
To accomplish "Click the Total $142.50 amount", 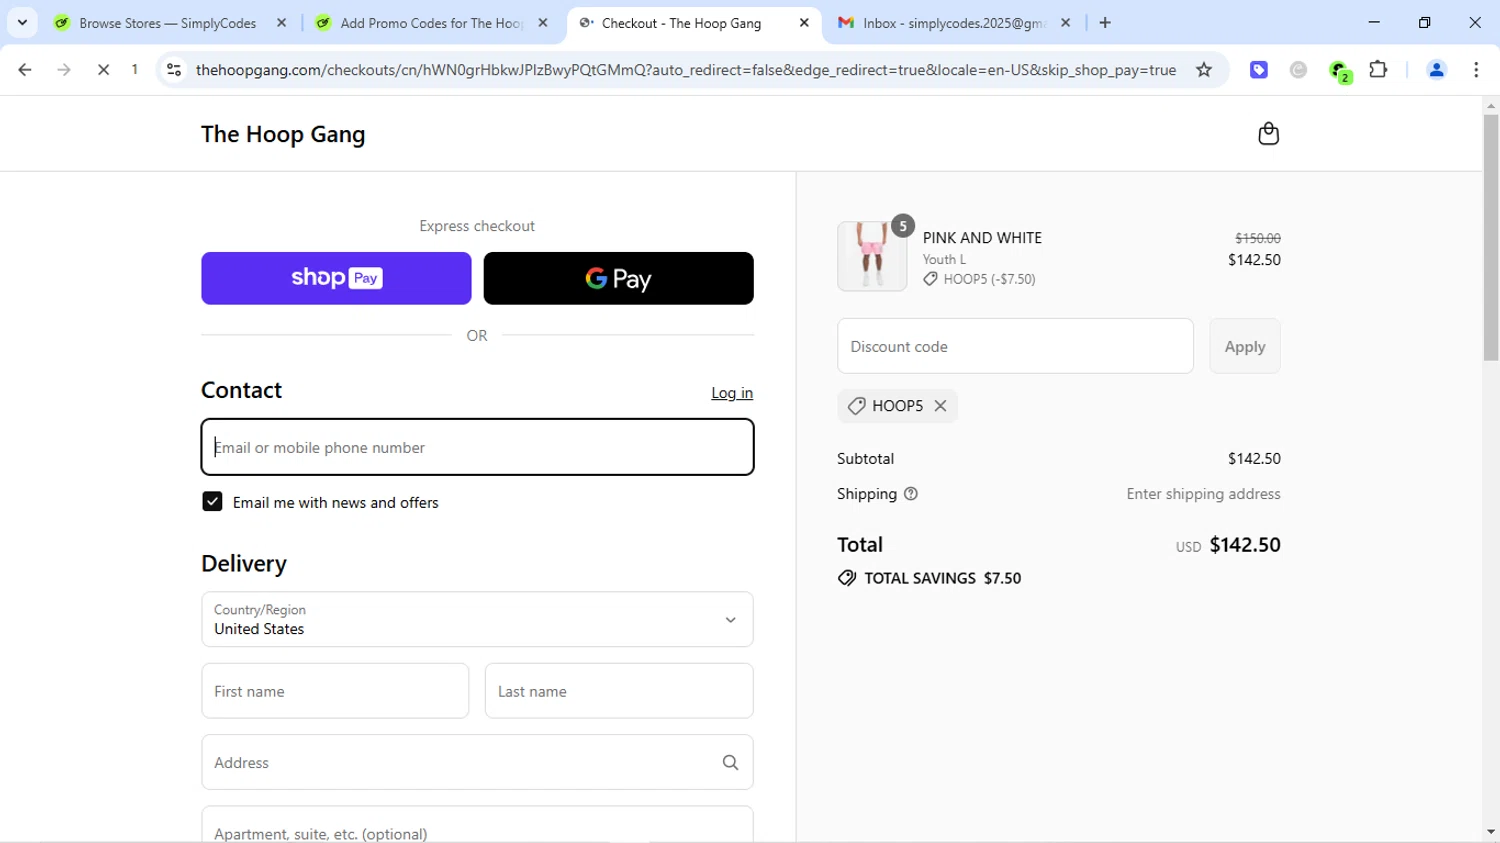I will tap(1245, 545).
